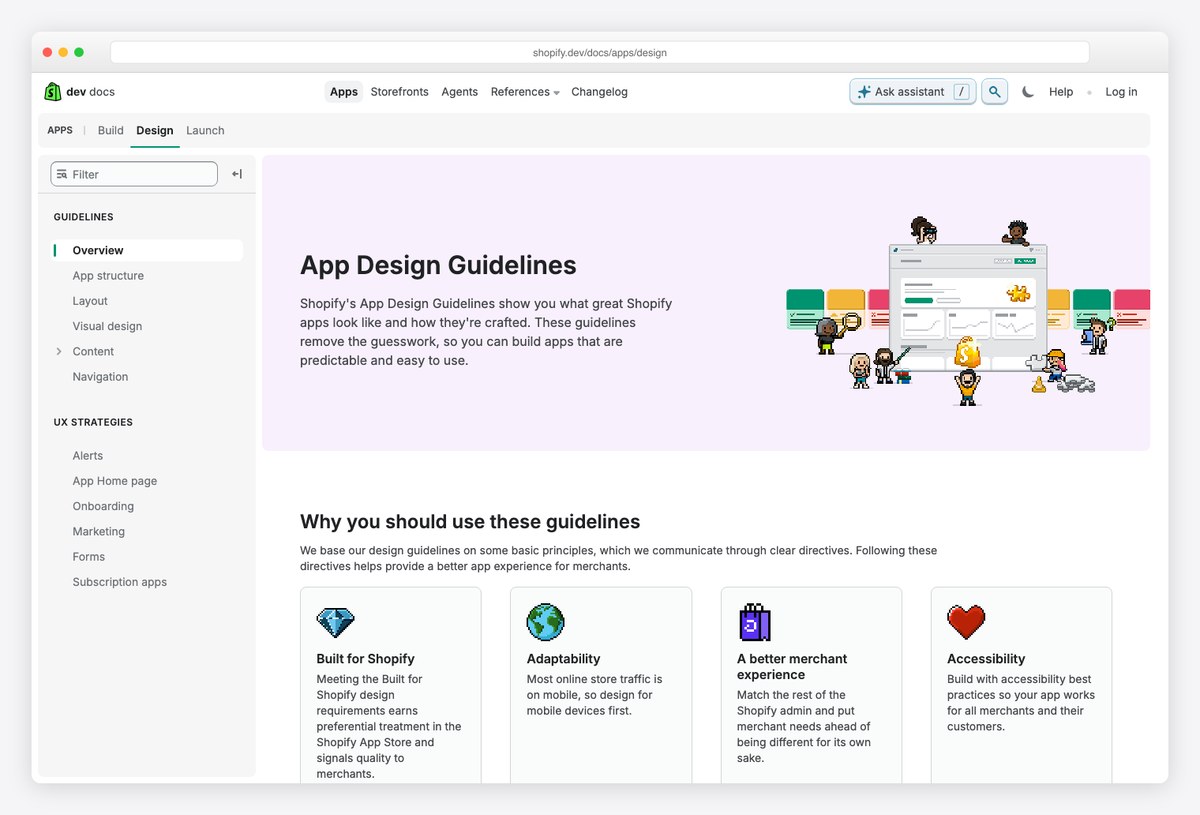Open the Help link

pos(1061,92)
